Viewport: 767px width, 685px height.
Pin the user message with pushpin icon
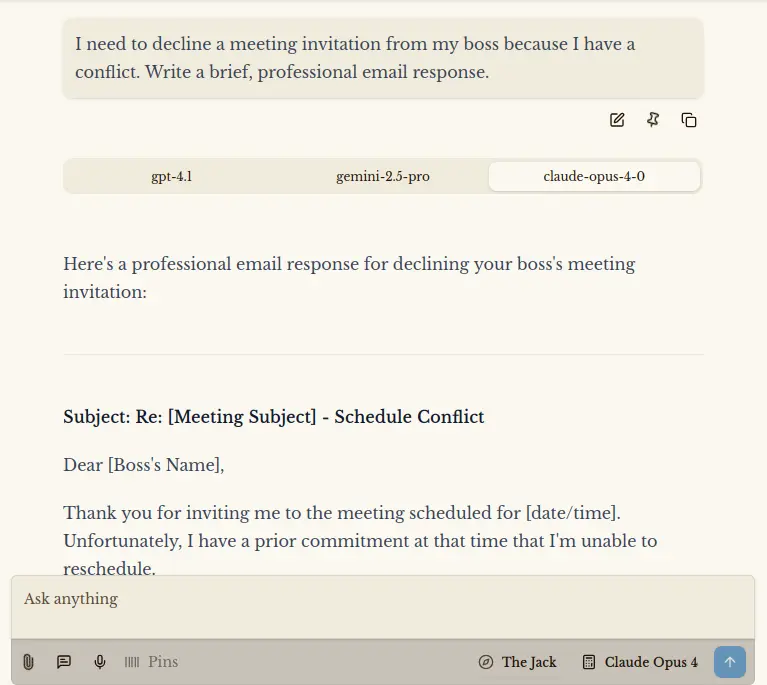pyautogui.click(x=653, y=120)
